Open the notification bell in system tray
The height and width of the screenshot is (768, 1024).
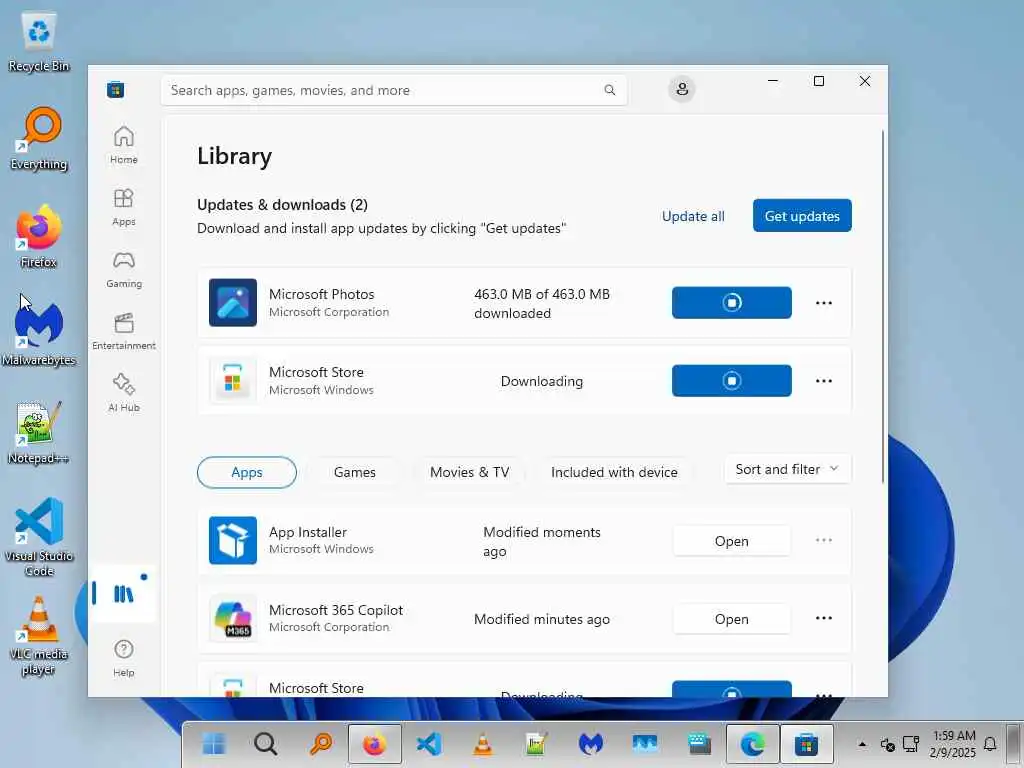tap(990, 744)
